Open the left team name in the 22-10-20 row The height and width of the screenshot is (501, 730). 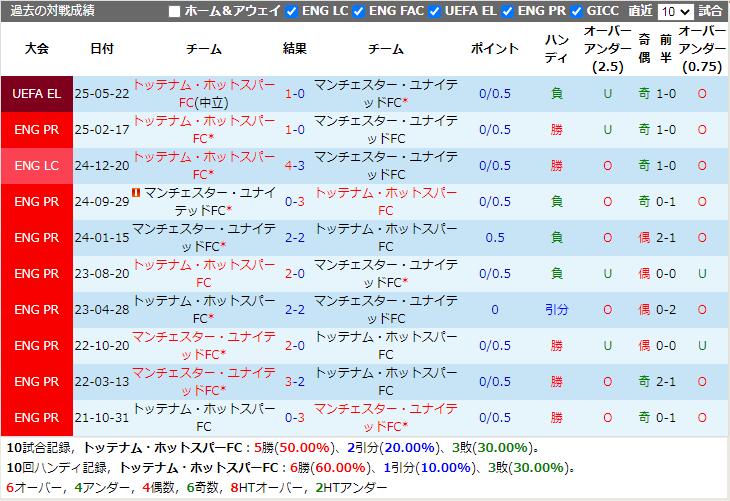pos(204,345)
